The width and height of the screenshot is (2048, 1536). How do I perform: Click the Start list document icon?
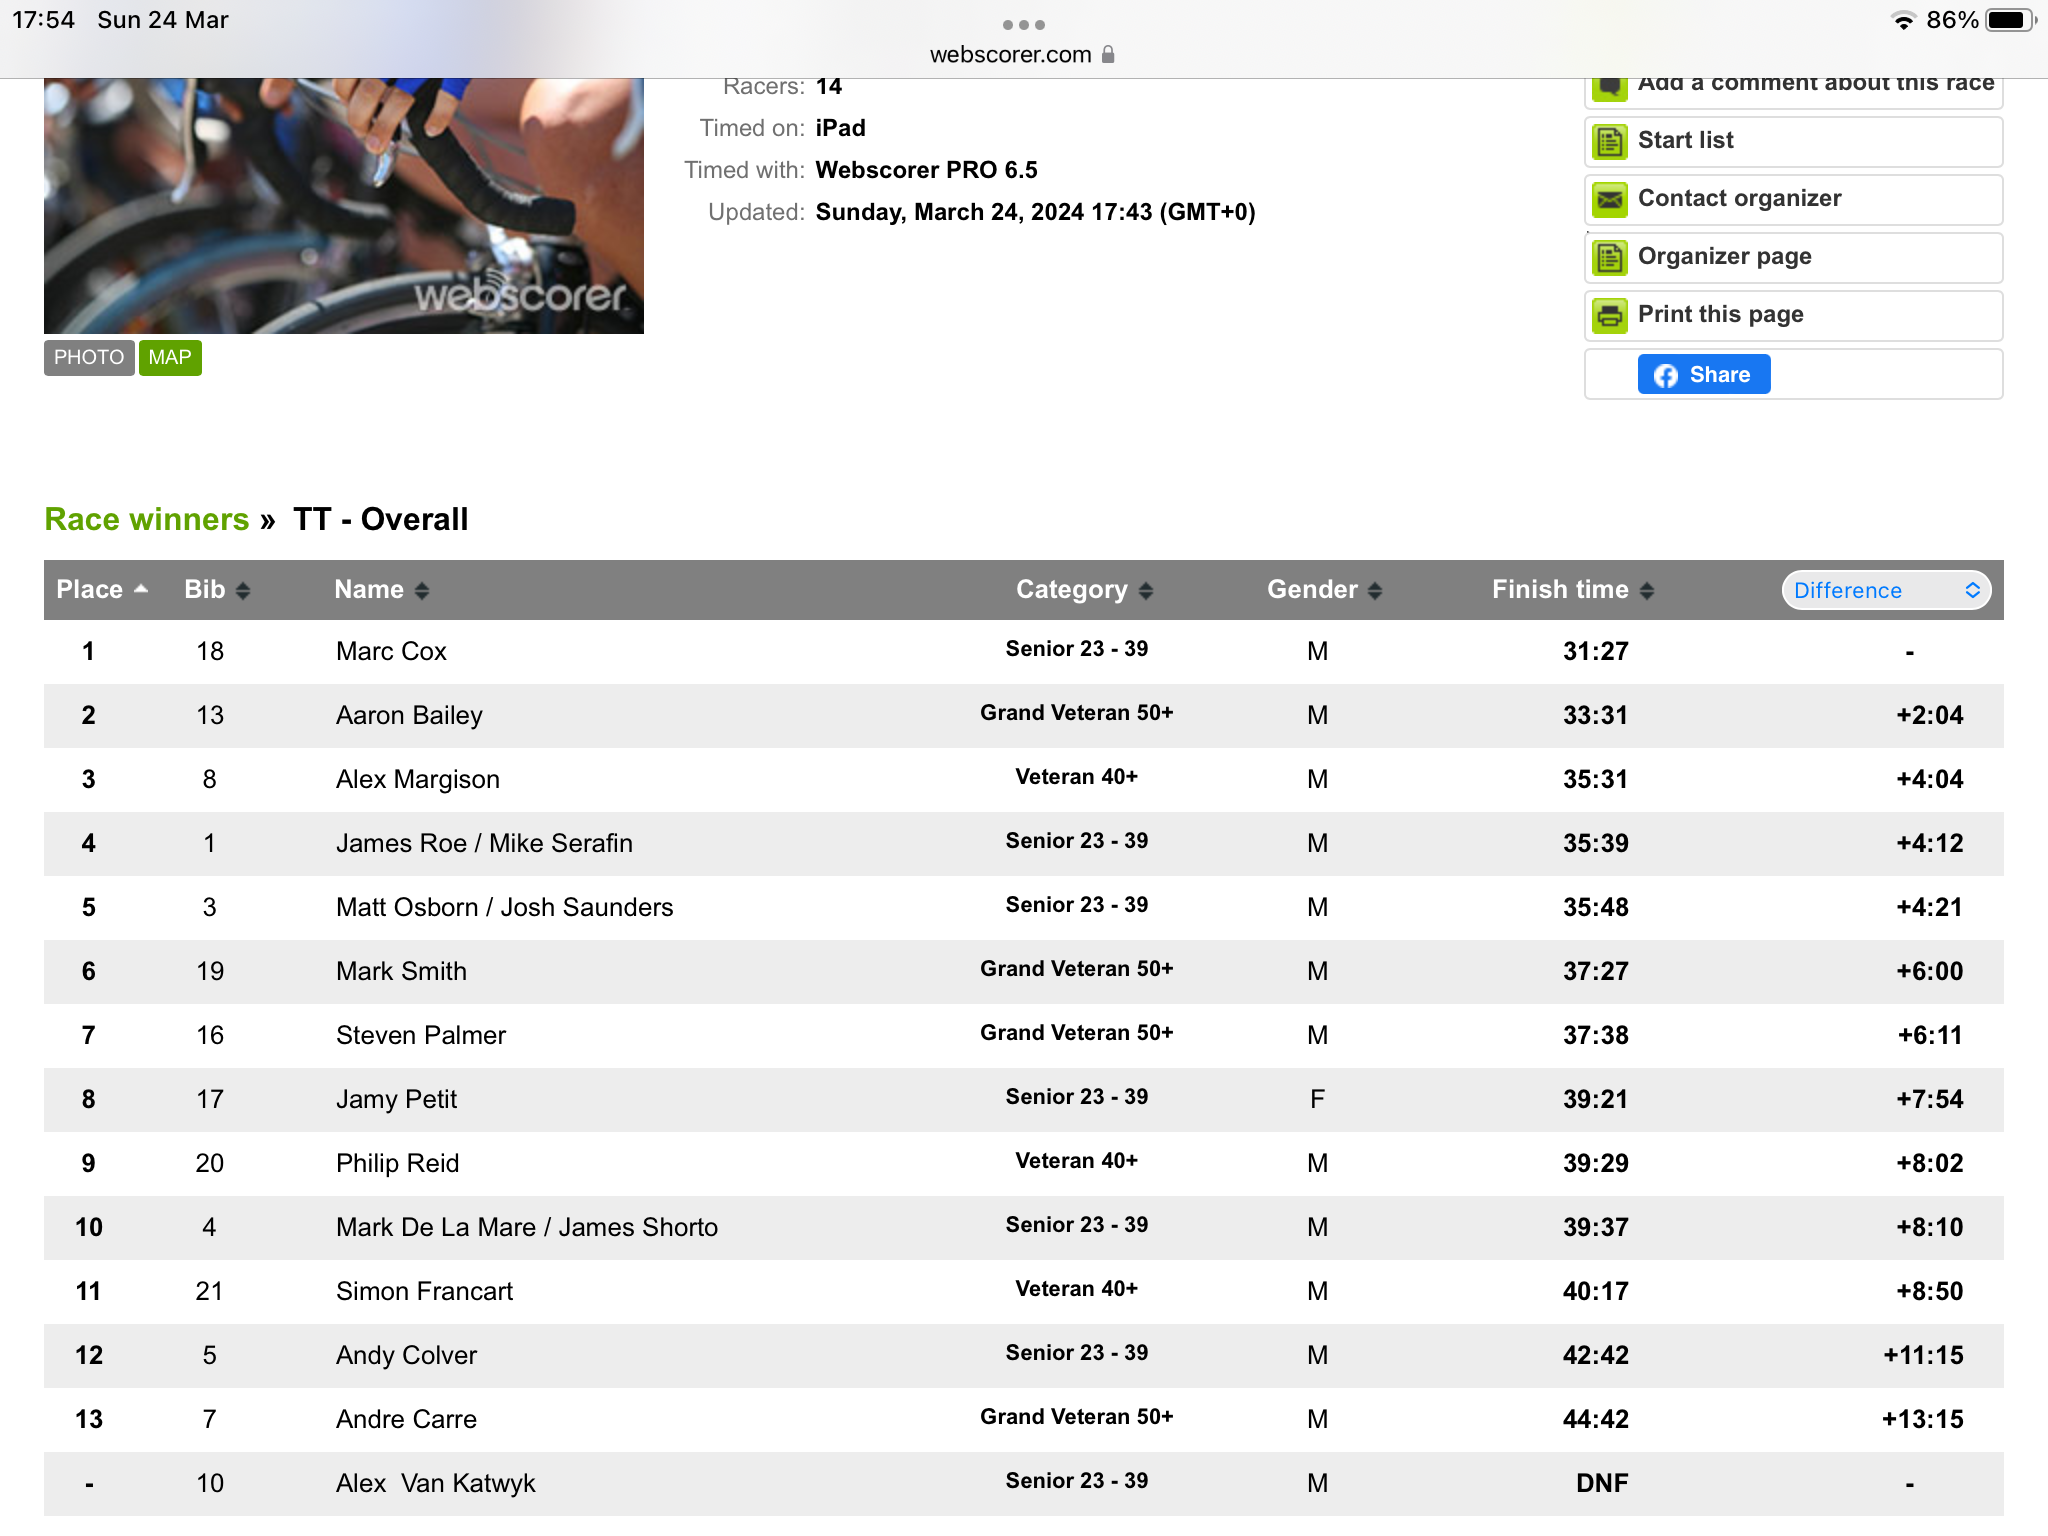(x=1610, y=142)
